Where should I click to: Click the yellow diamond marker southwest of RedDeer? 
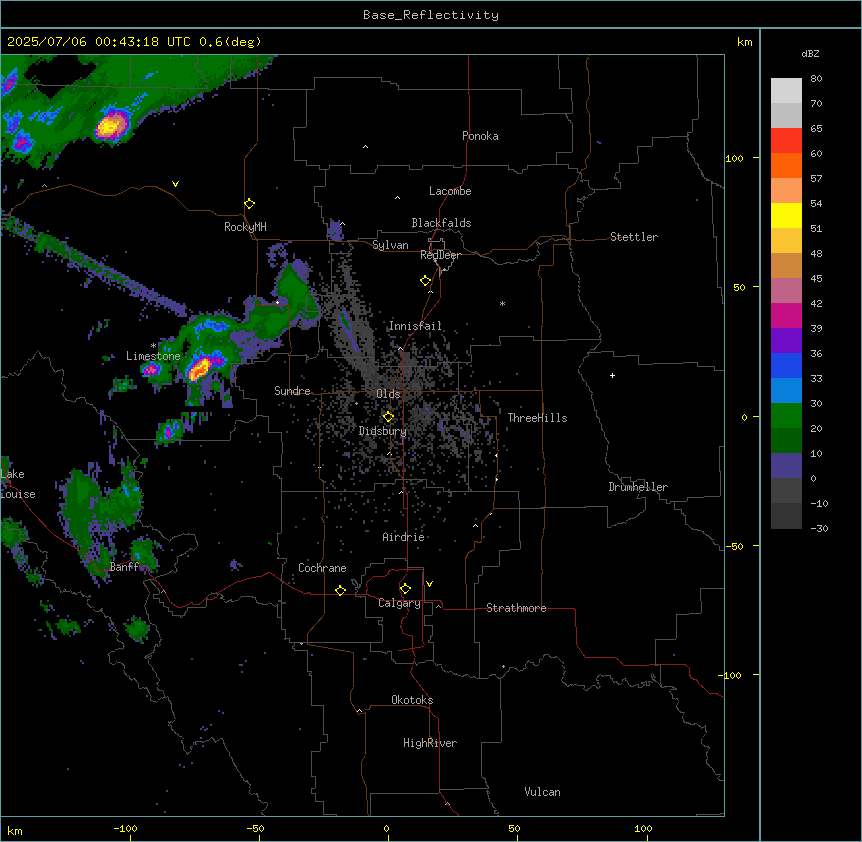click(426, 281)
